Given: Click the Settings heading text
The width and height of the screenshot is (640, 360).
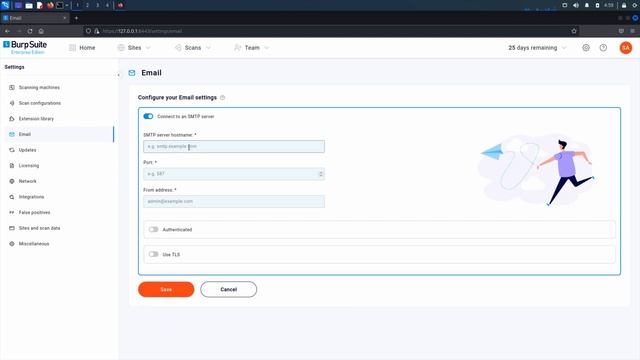Looking at the screenshot, I should pyautogui.click(x=14, y=67).
